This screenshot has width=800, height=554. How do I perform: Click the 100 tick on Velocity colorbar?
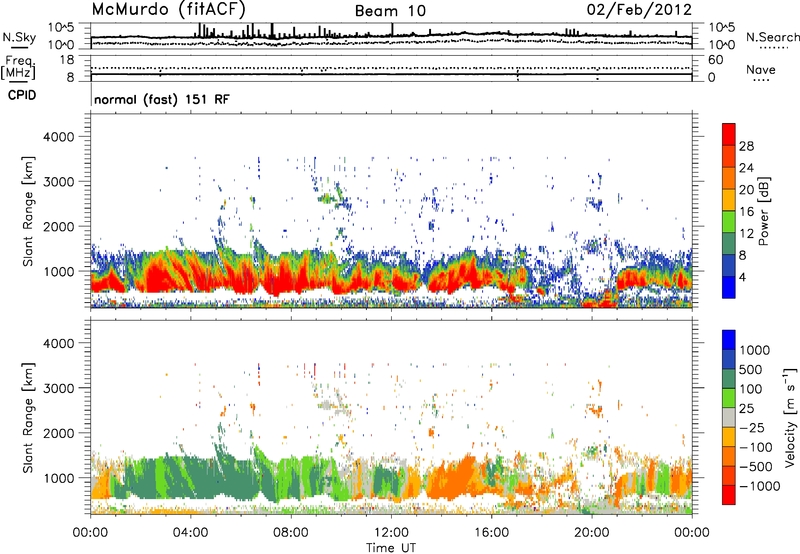pos(750,389)
